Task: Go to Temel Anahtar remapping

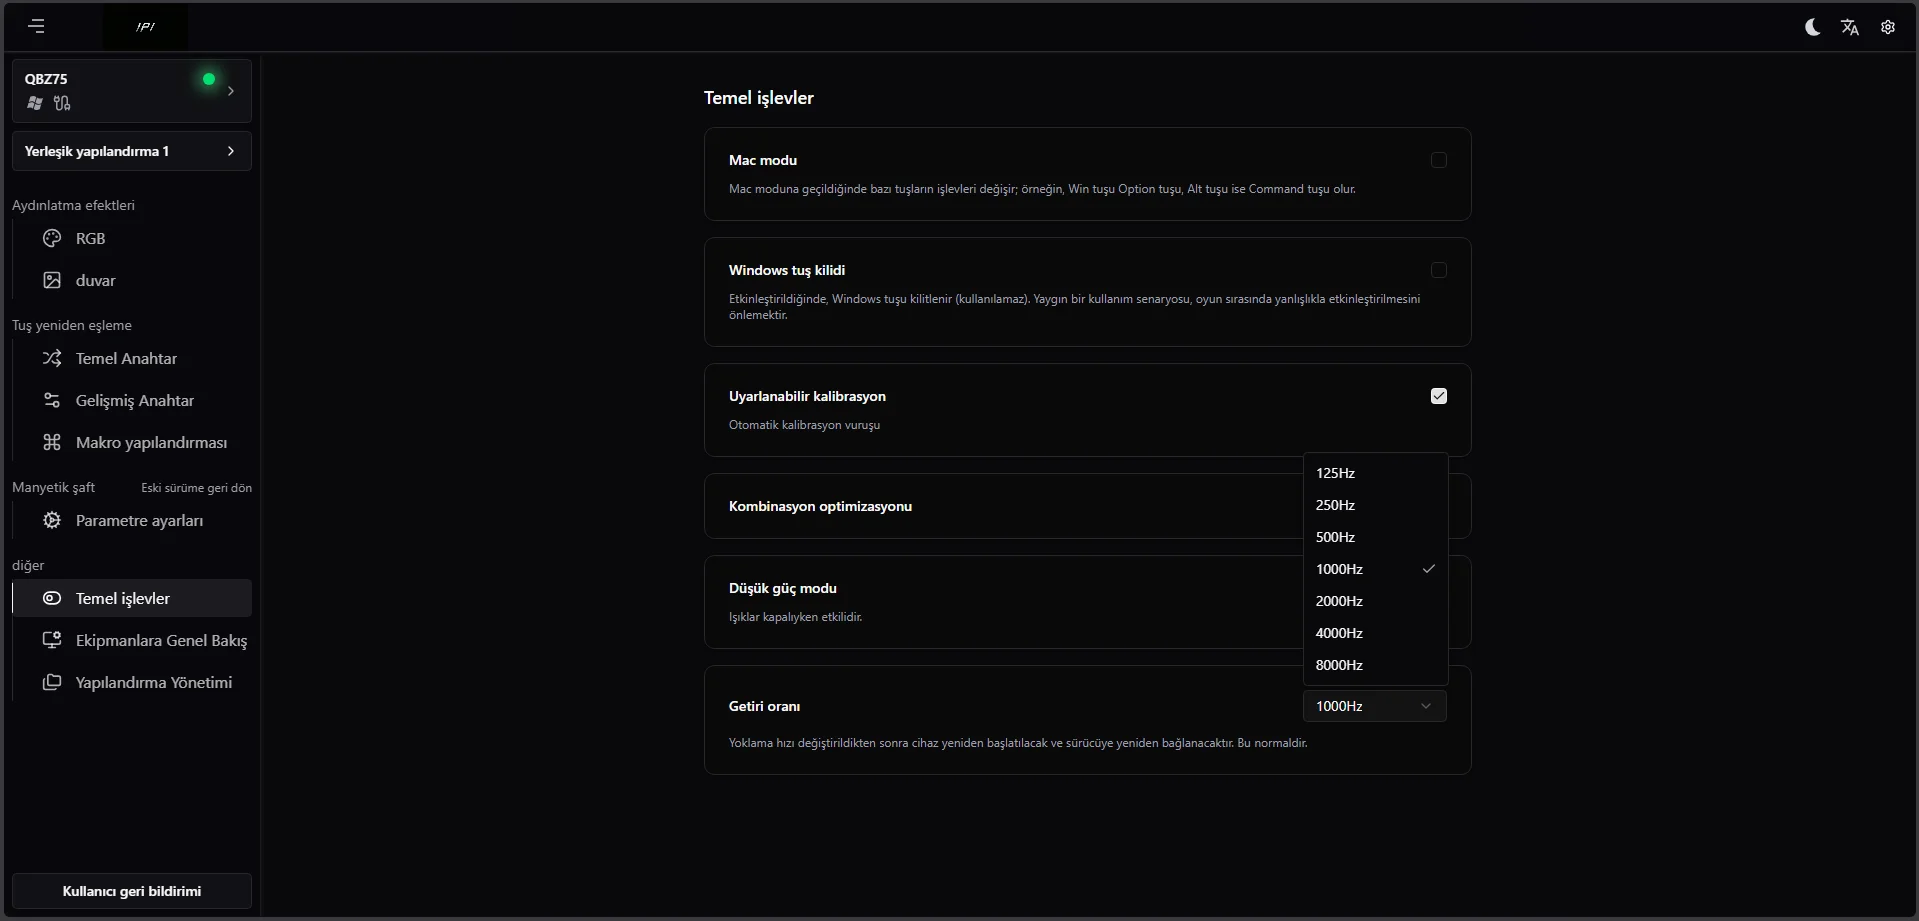Action: pyautogui.click(x=132, y=358)
